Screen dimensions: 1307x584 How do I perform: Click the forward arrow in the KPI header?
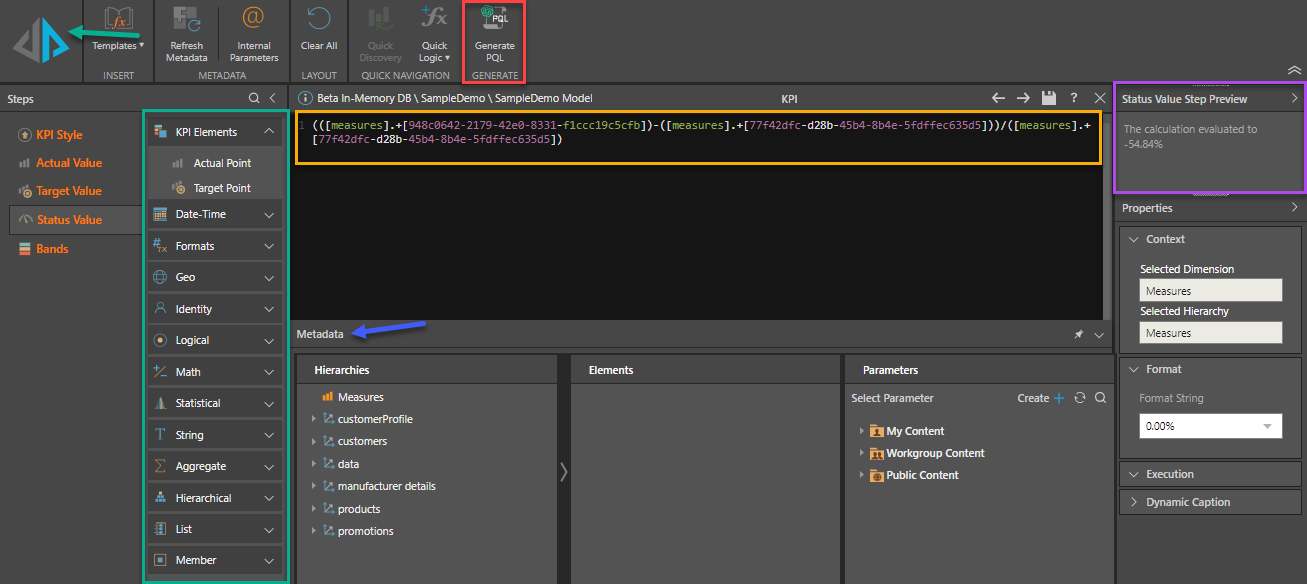pos(1023,98)
